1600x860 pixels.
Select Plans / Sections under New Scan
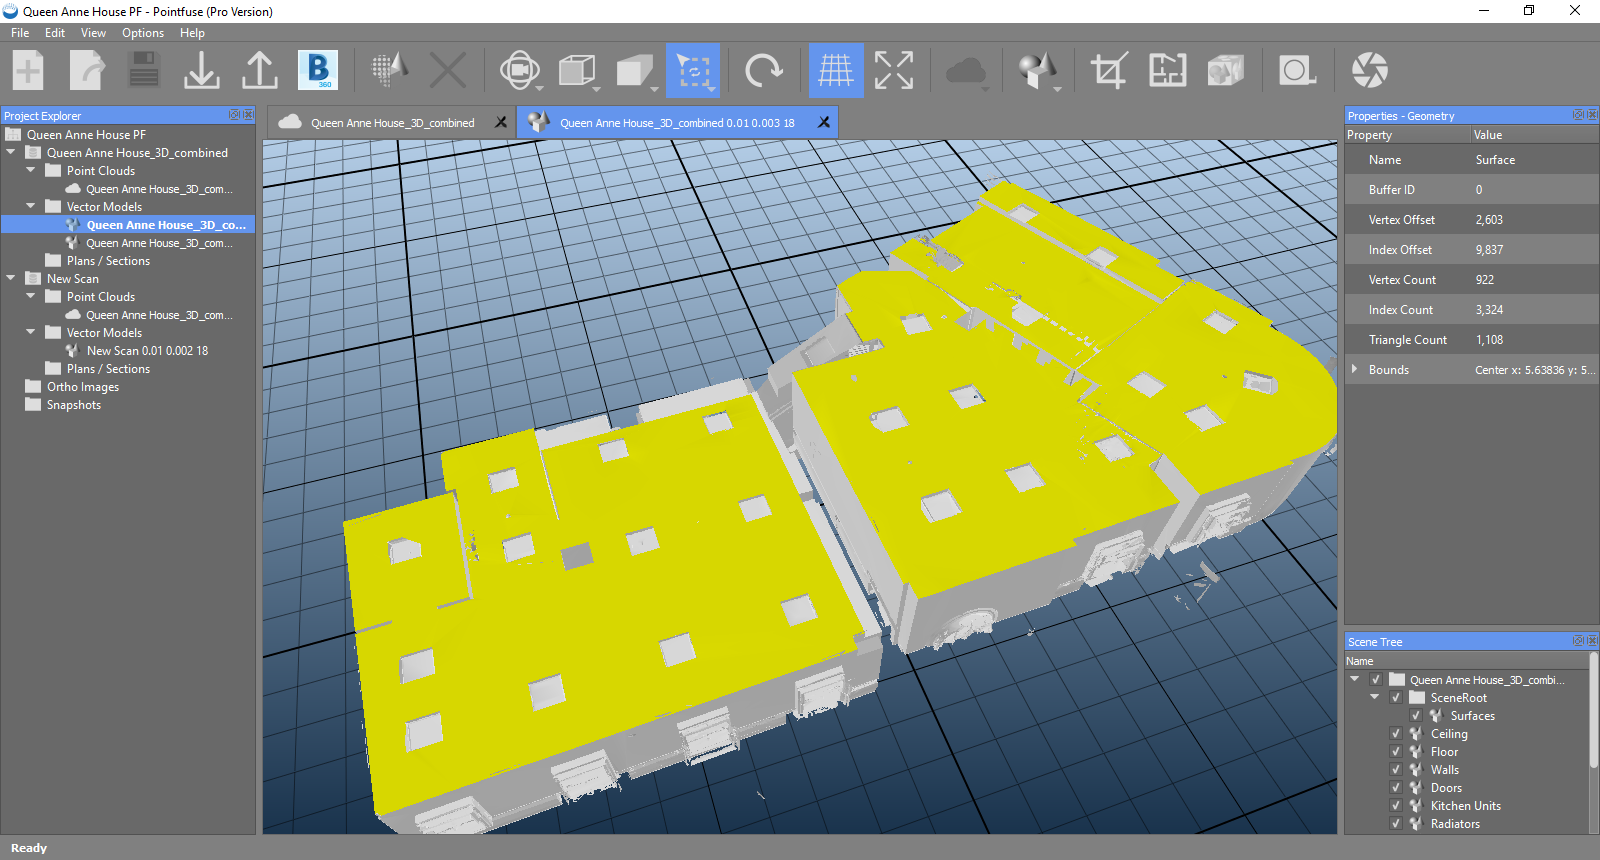pos(108,369)
